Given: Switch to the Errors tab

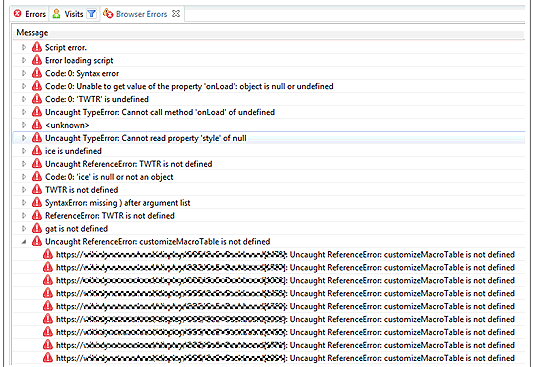Looking at the screenshot, I should [30, 14].
